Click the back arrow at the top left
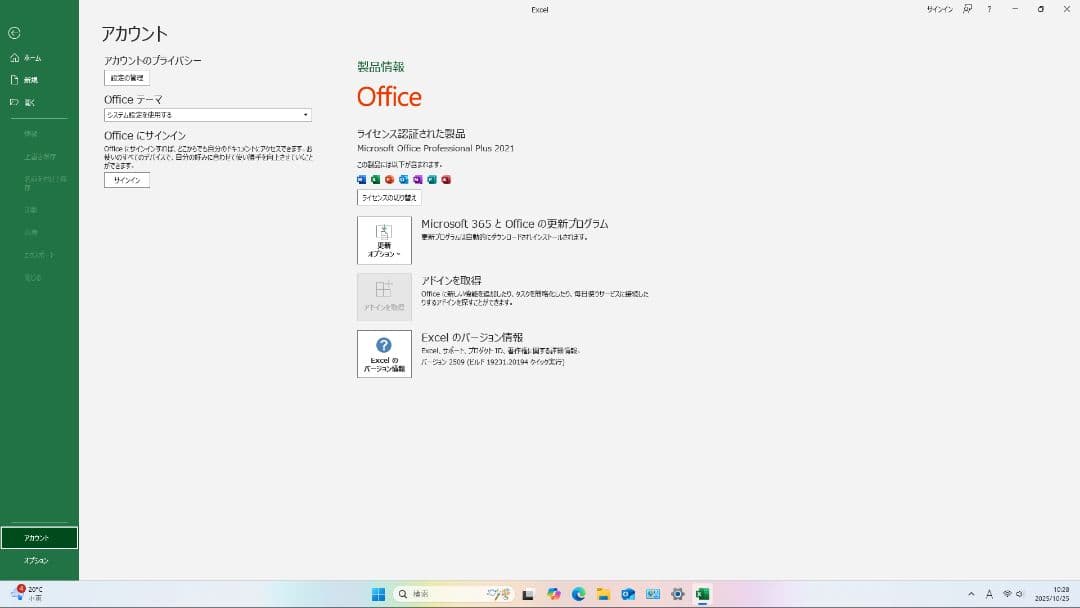Image resolution: width=1080 pixels, height=608 pixels. (13, 32)
